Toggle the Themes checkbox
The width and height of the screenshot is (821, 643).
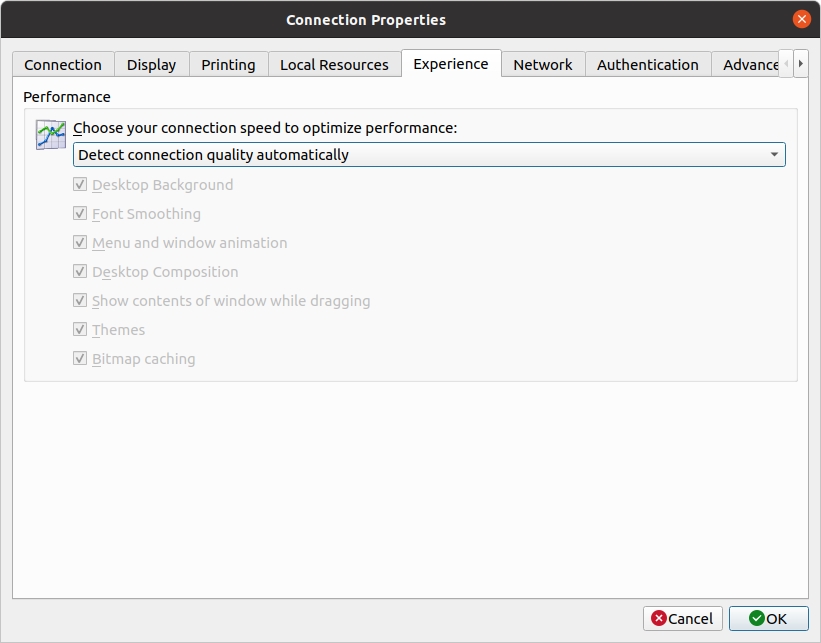80,330
